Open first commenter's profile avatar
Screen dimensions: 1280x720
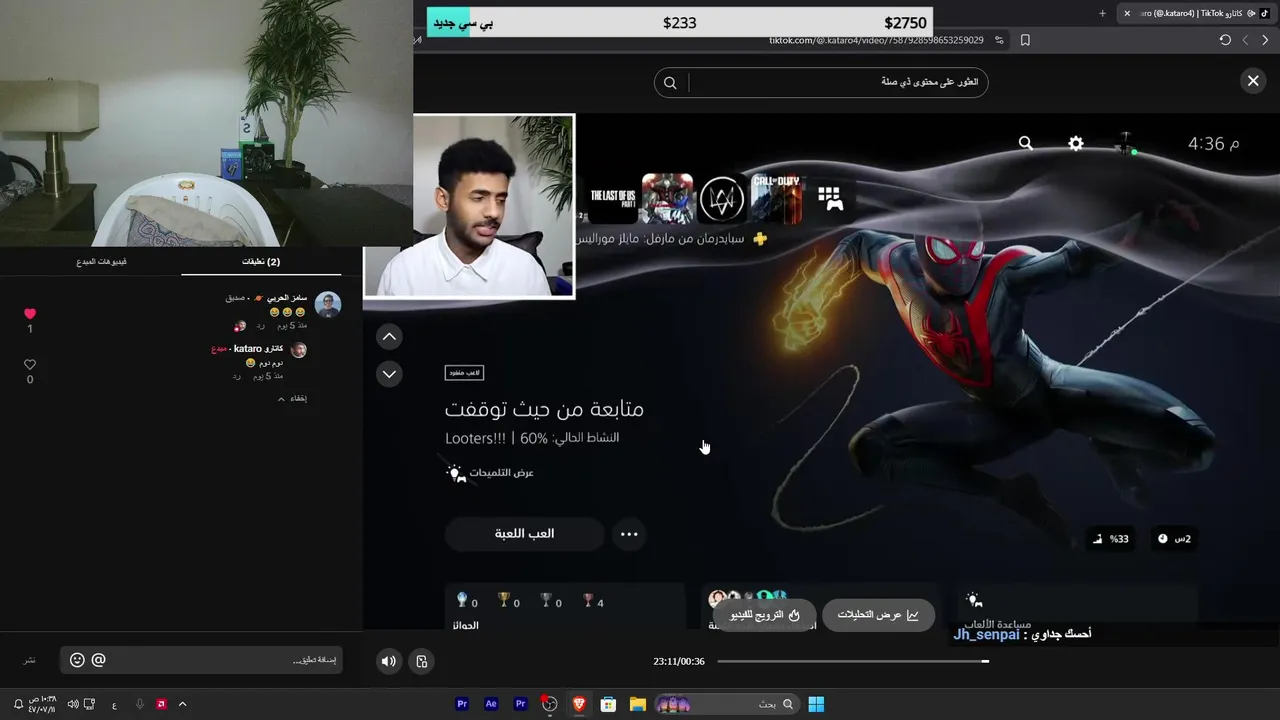(x=327, y=305)
